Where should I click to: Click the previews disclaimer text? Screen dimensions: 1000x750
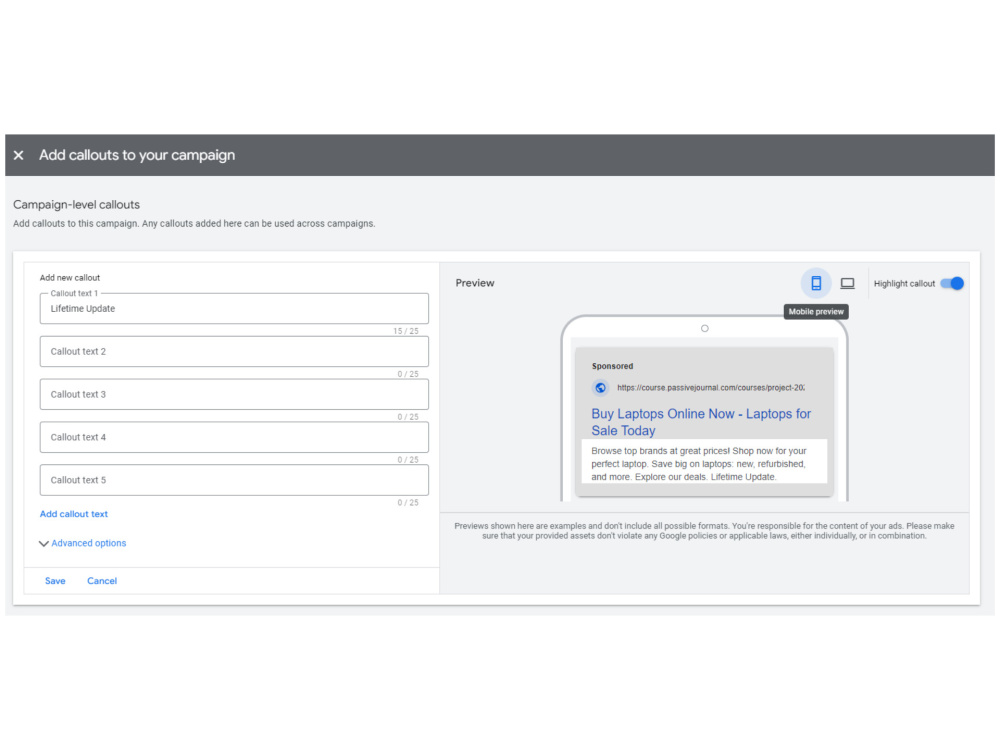coord(704,531)
